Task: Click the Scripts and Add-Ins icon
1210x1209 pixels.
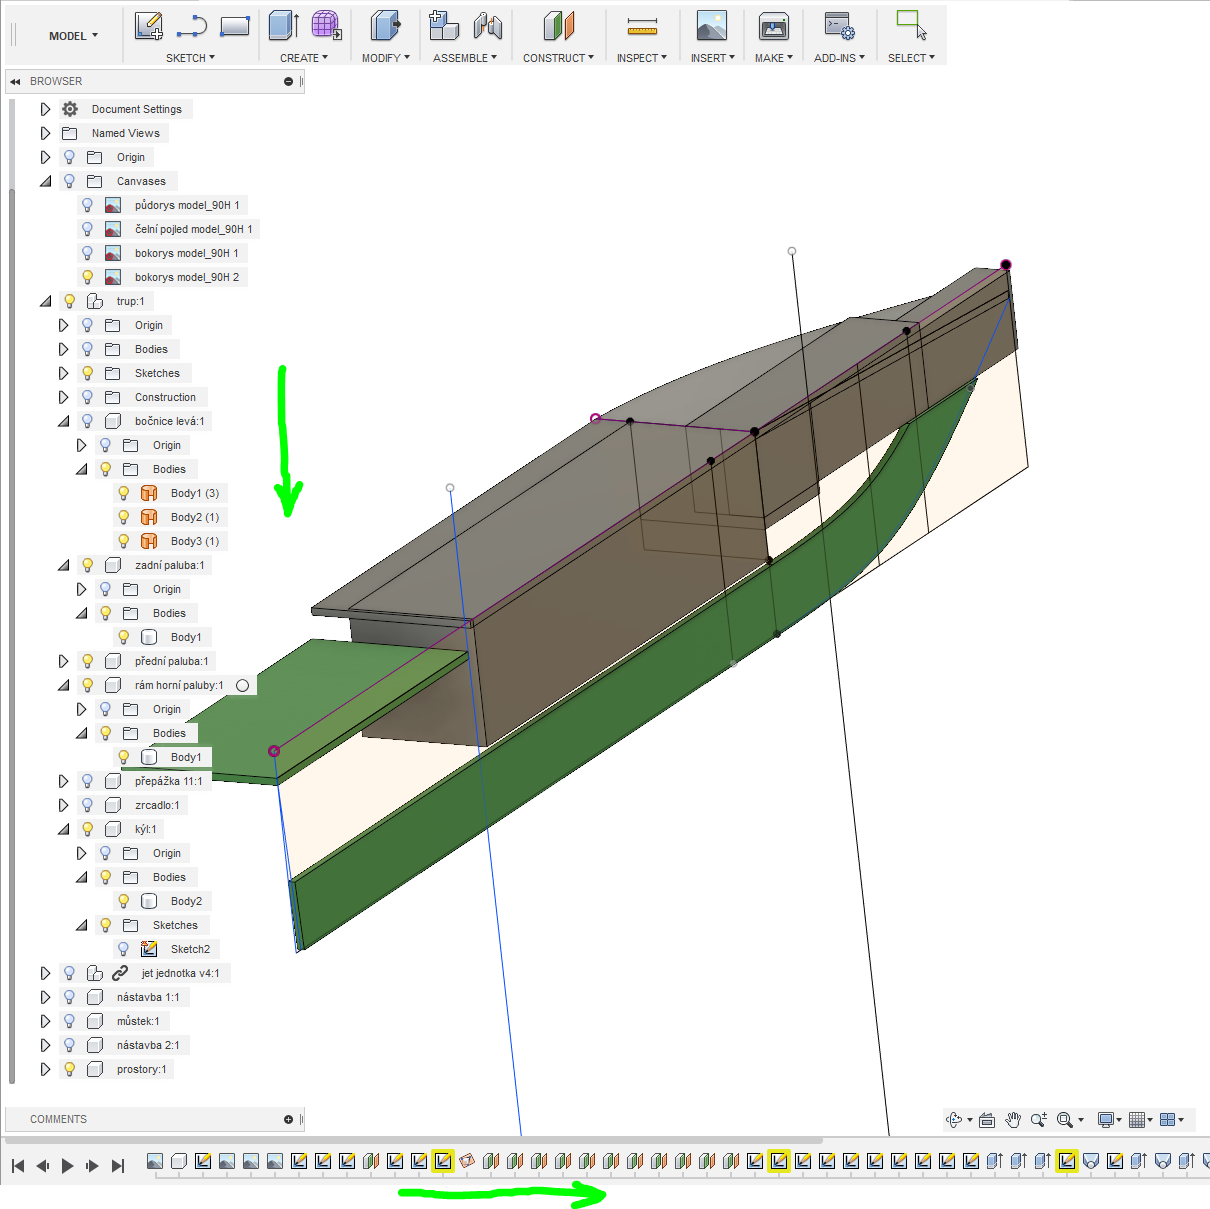Action: click(838, 27)
